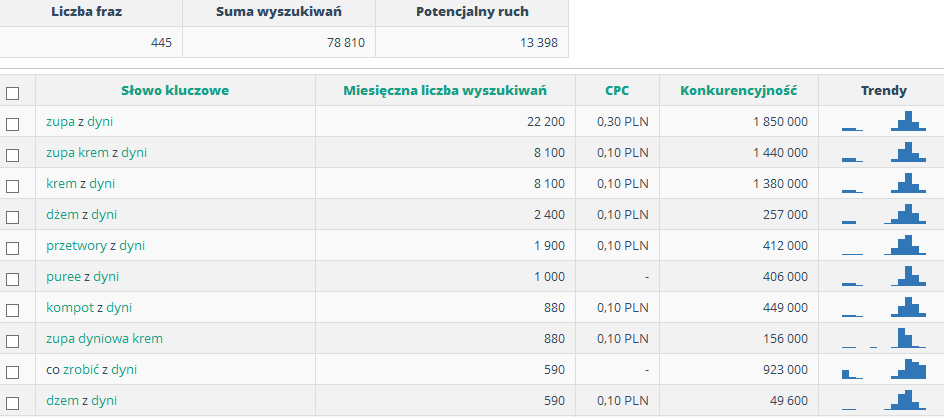Sort by Miesięczna liczba wyszukiwań header

coord(445,91)
